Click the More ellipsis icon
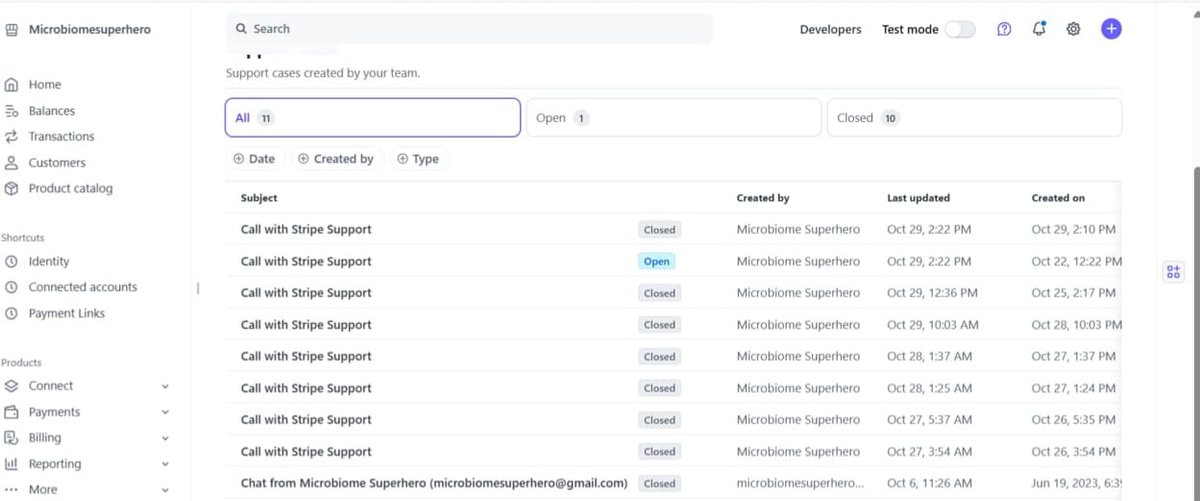 point(12,490)
